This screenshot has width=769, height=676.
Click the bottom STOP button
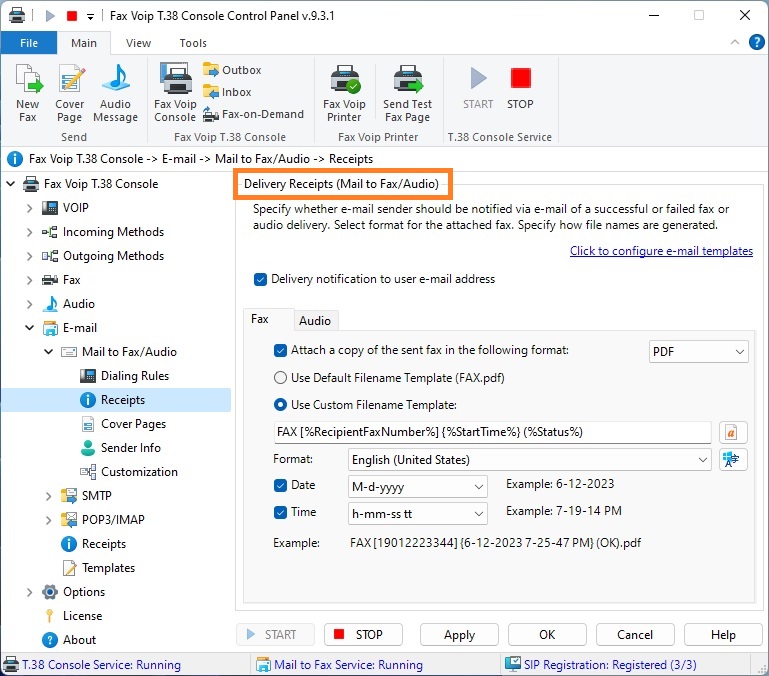pyautogui.click(x=363, y=635)
